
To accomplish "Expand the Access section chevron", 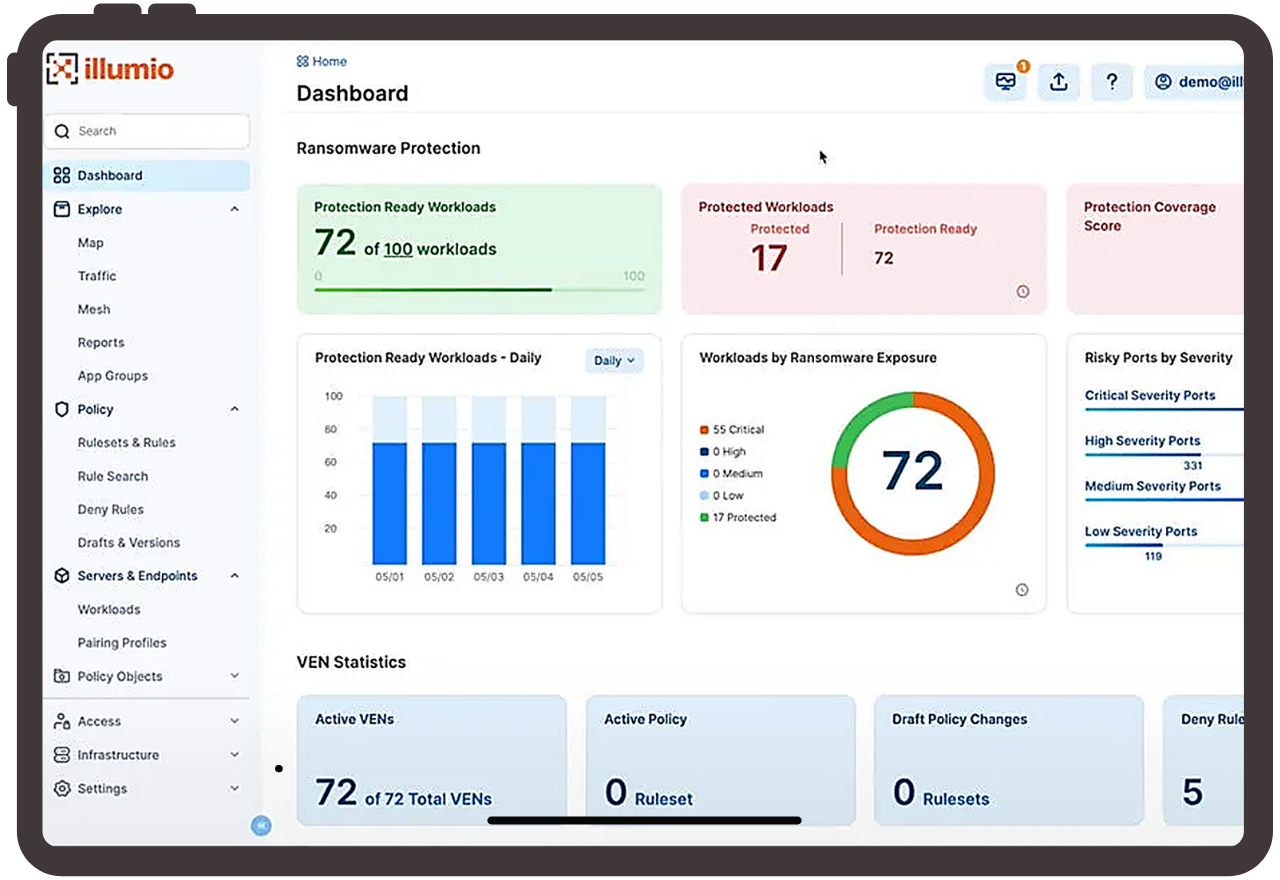I will (x=235, y=721).
